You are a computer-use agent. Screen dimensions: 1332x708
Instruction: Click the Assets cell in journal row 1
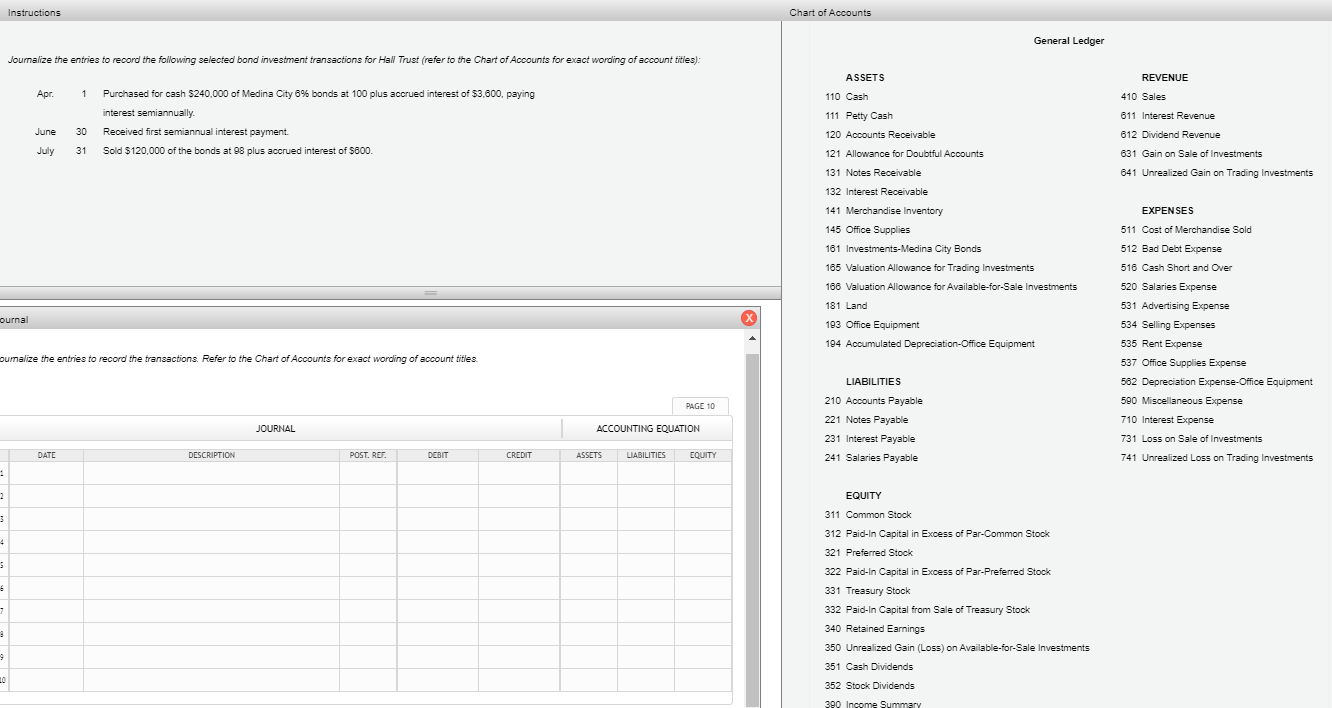(x=590, y=472)
